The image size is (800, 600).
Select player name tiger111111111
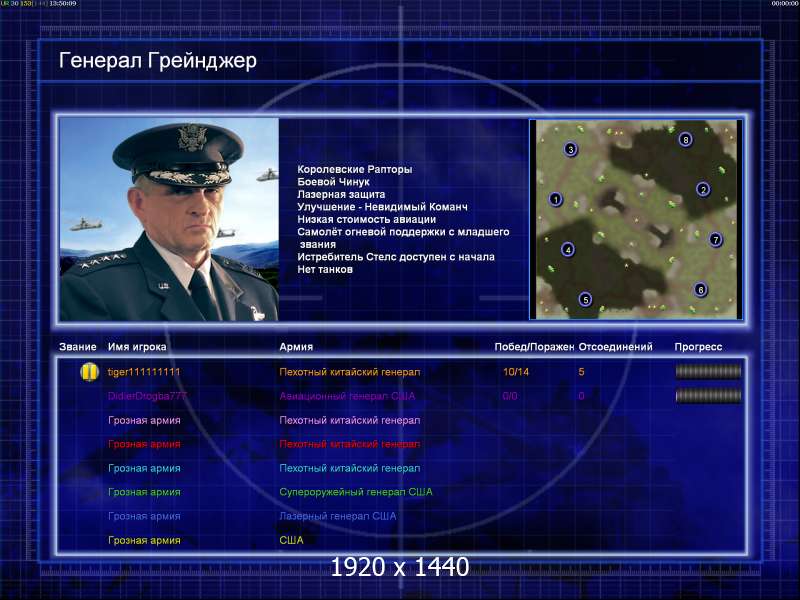(x=144, y=372)
